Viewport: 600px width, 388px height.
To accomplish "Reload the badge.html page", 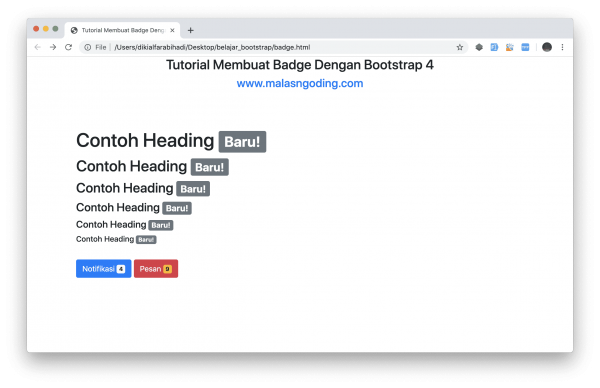I will tap(68, 47).
